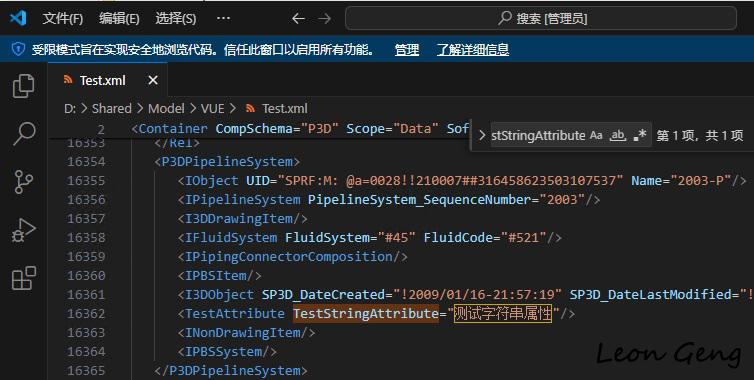Click the highlighted TestStringAttribute match
Image resolution: width=754 pixels, height=380 pixels.
coord(366,314)
